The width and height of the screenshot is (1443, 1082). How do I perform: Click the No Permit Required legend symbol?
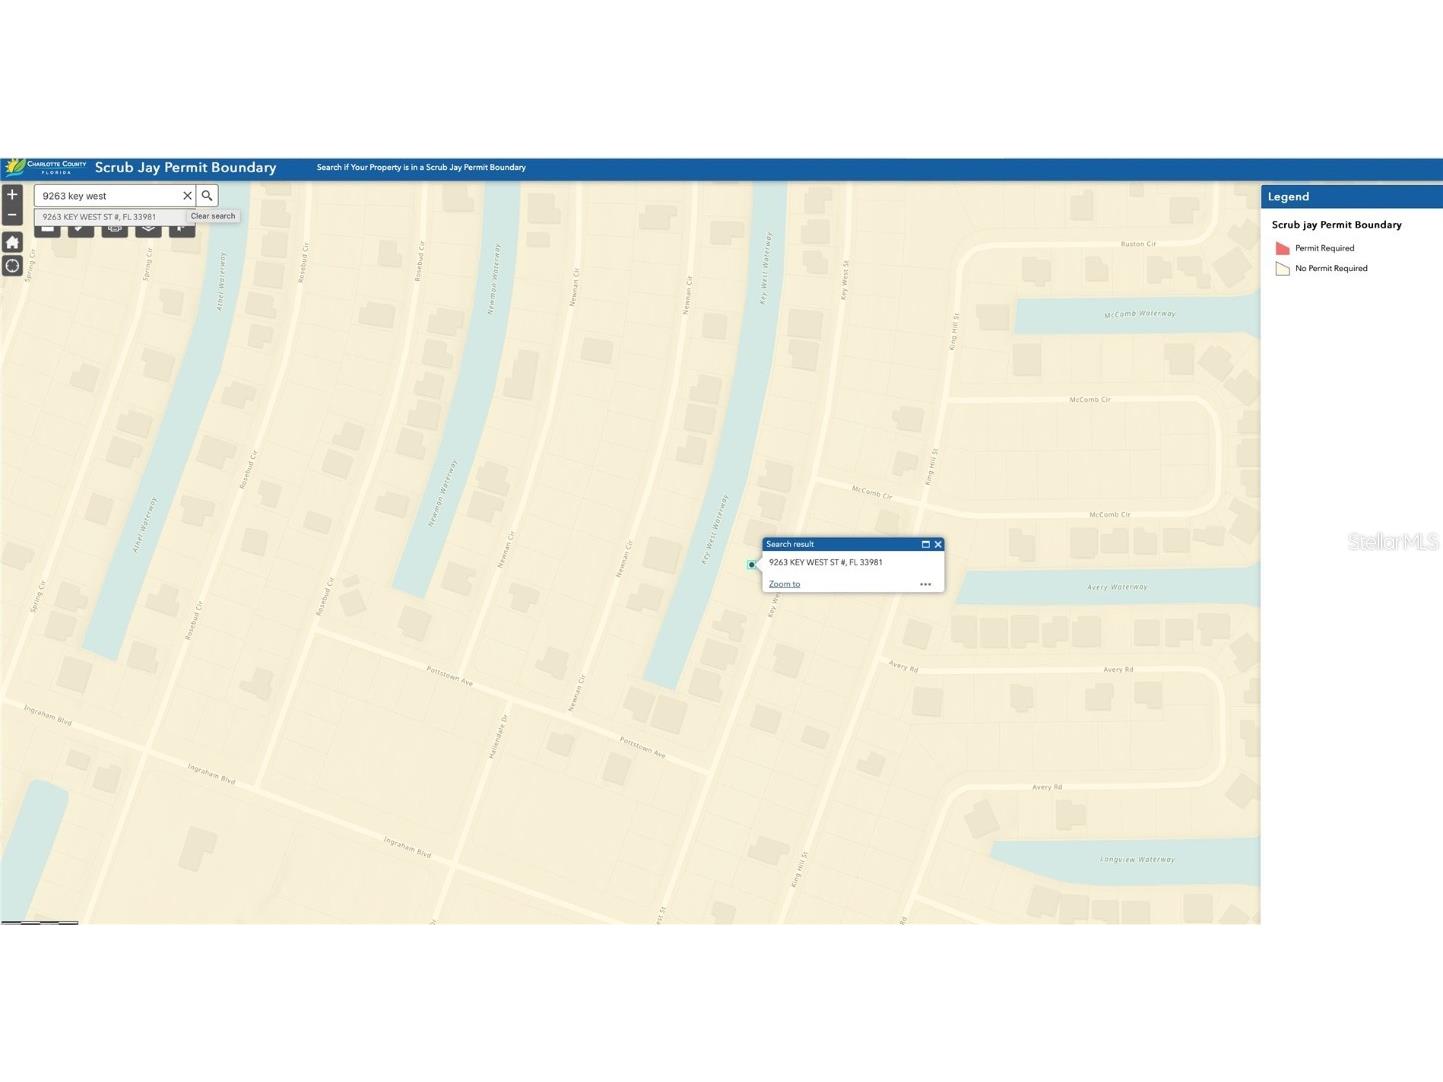(1283, 268)
